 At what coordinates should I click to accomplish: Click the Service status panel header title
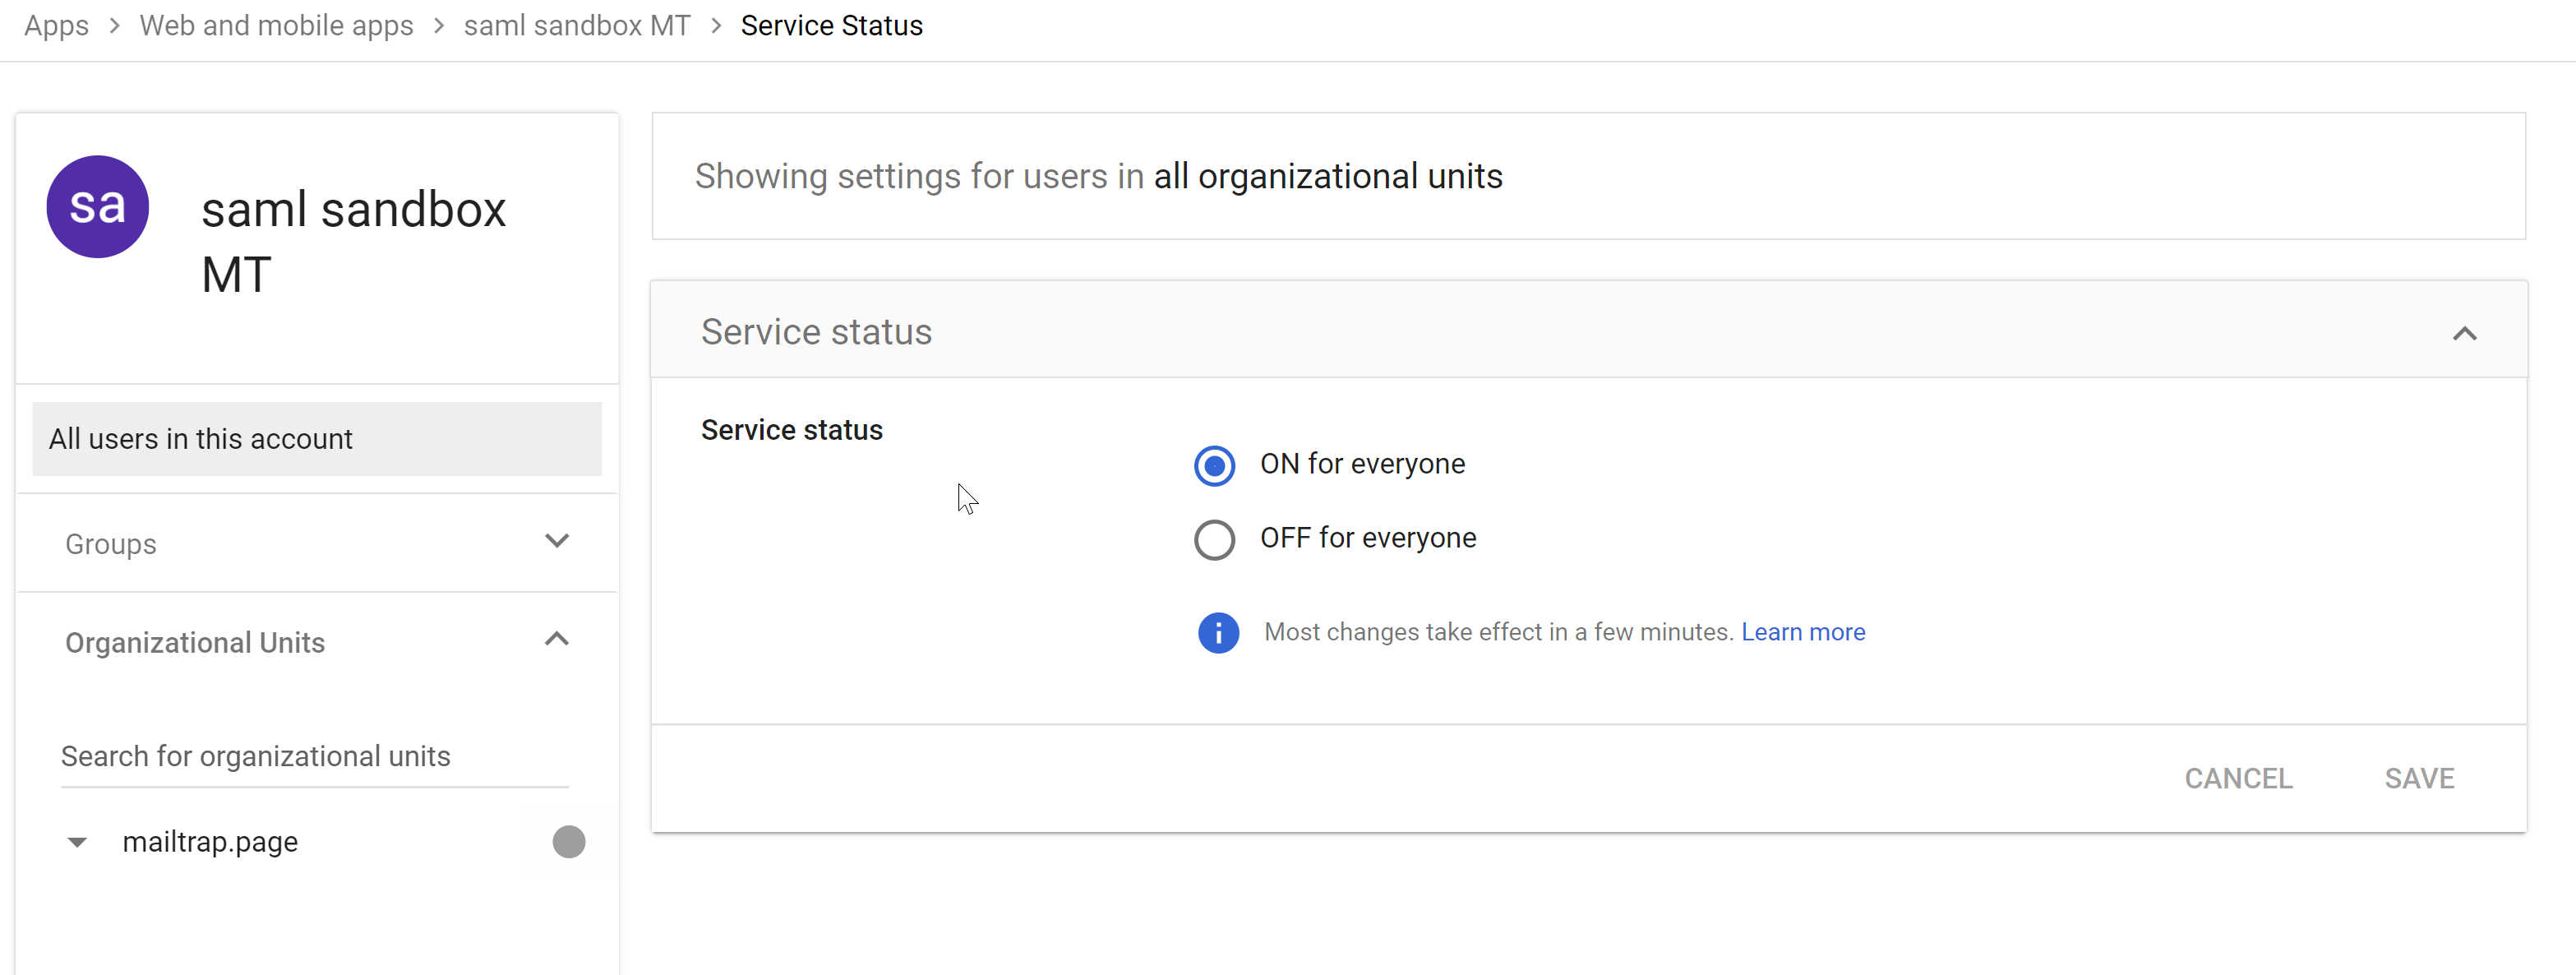[816, 332]
